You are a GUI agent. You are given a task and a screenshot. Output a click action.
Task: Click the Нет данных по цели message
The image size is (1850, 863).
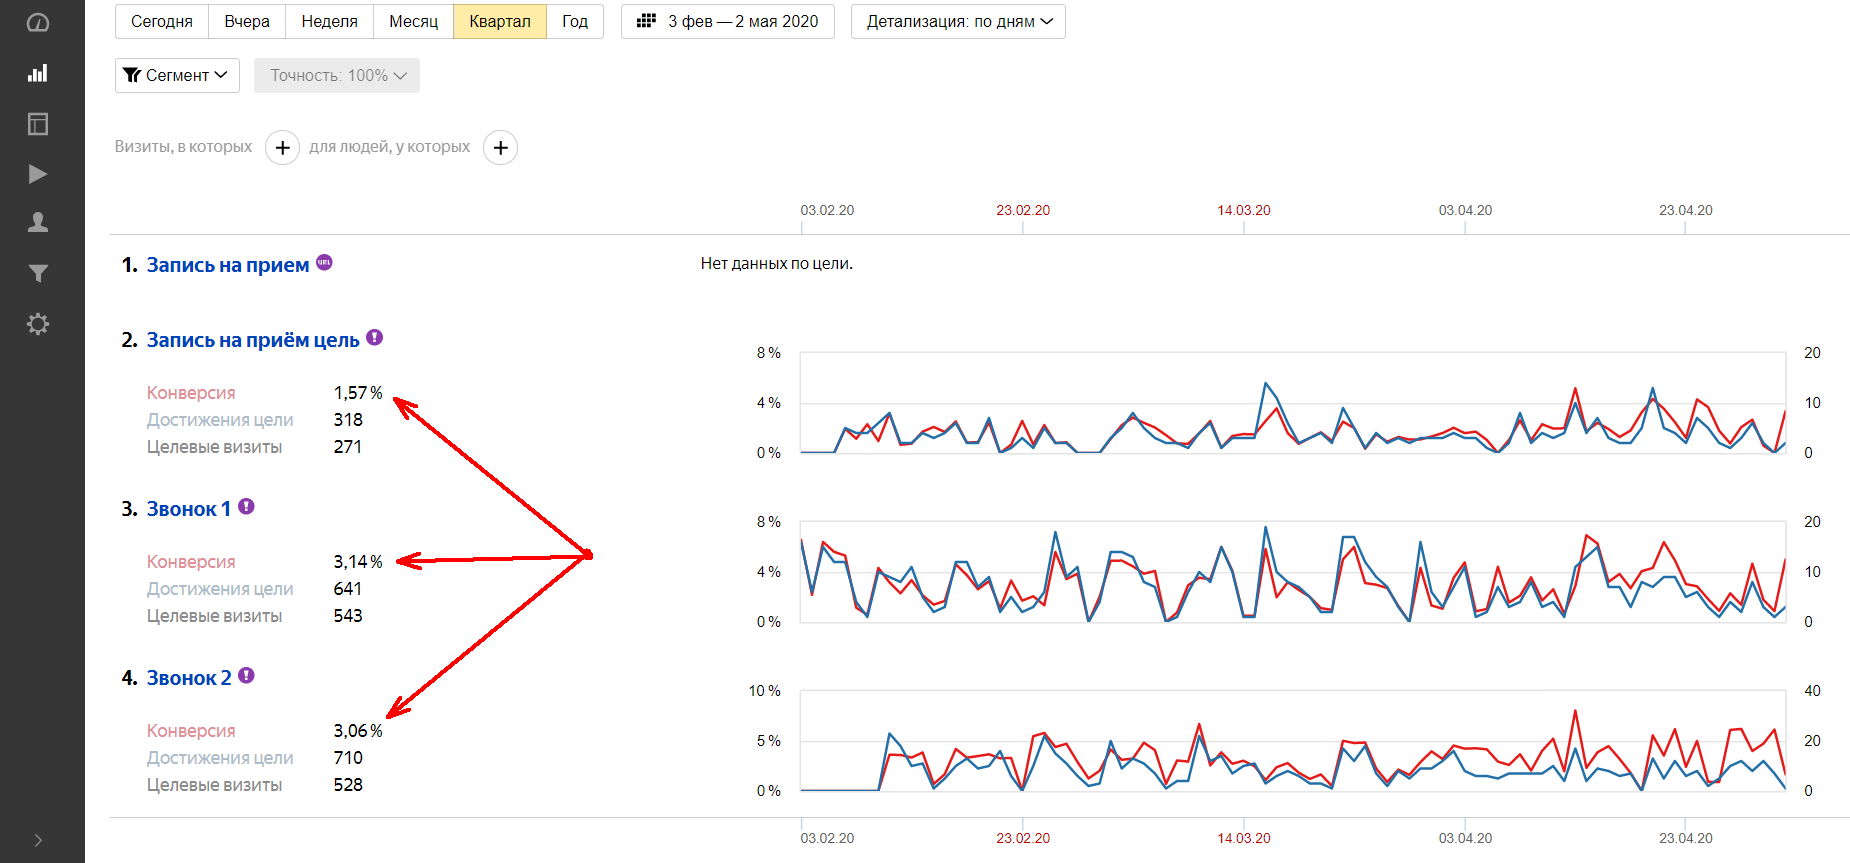tap(777, 264)
